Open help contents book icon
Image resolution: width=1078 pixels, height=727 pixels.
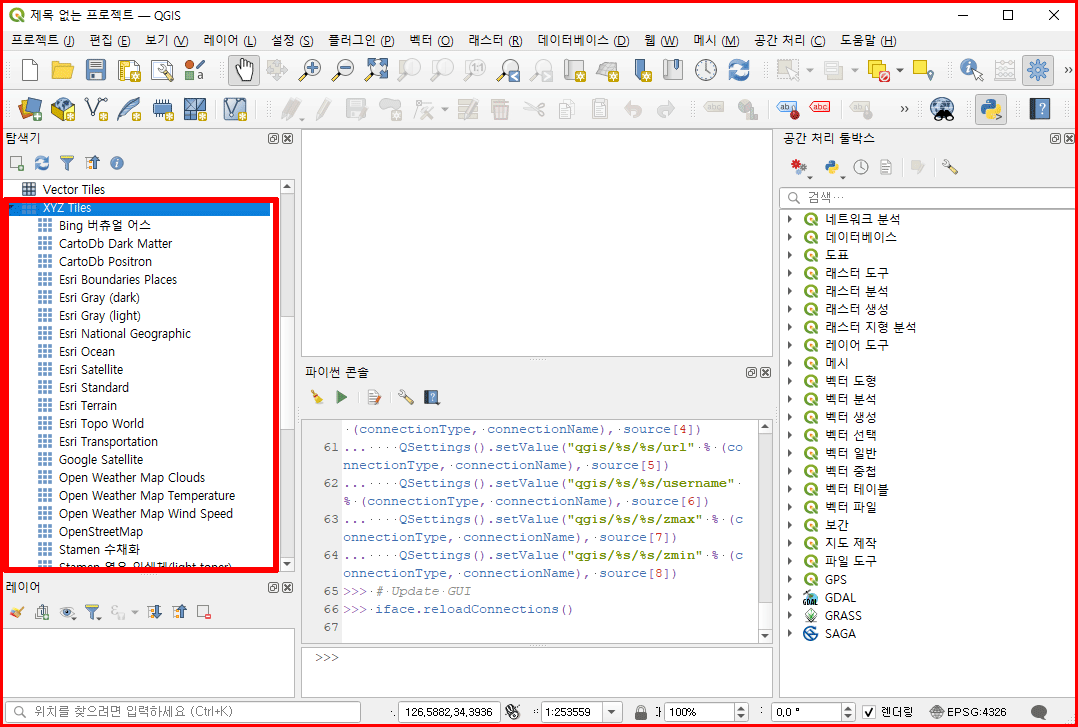point(1040,109)
